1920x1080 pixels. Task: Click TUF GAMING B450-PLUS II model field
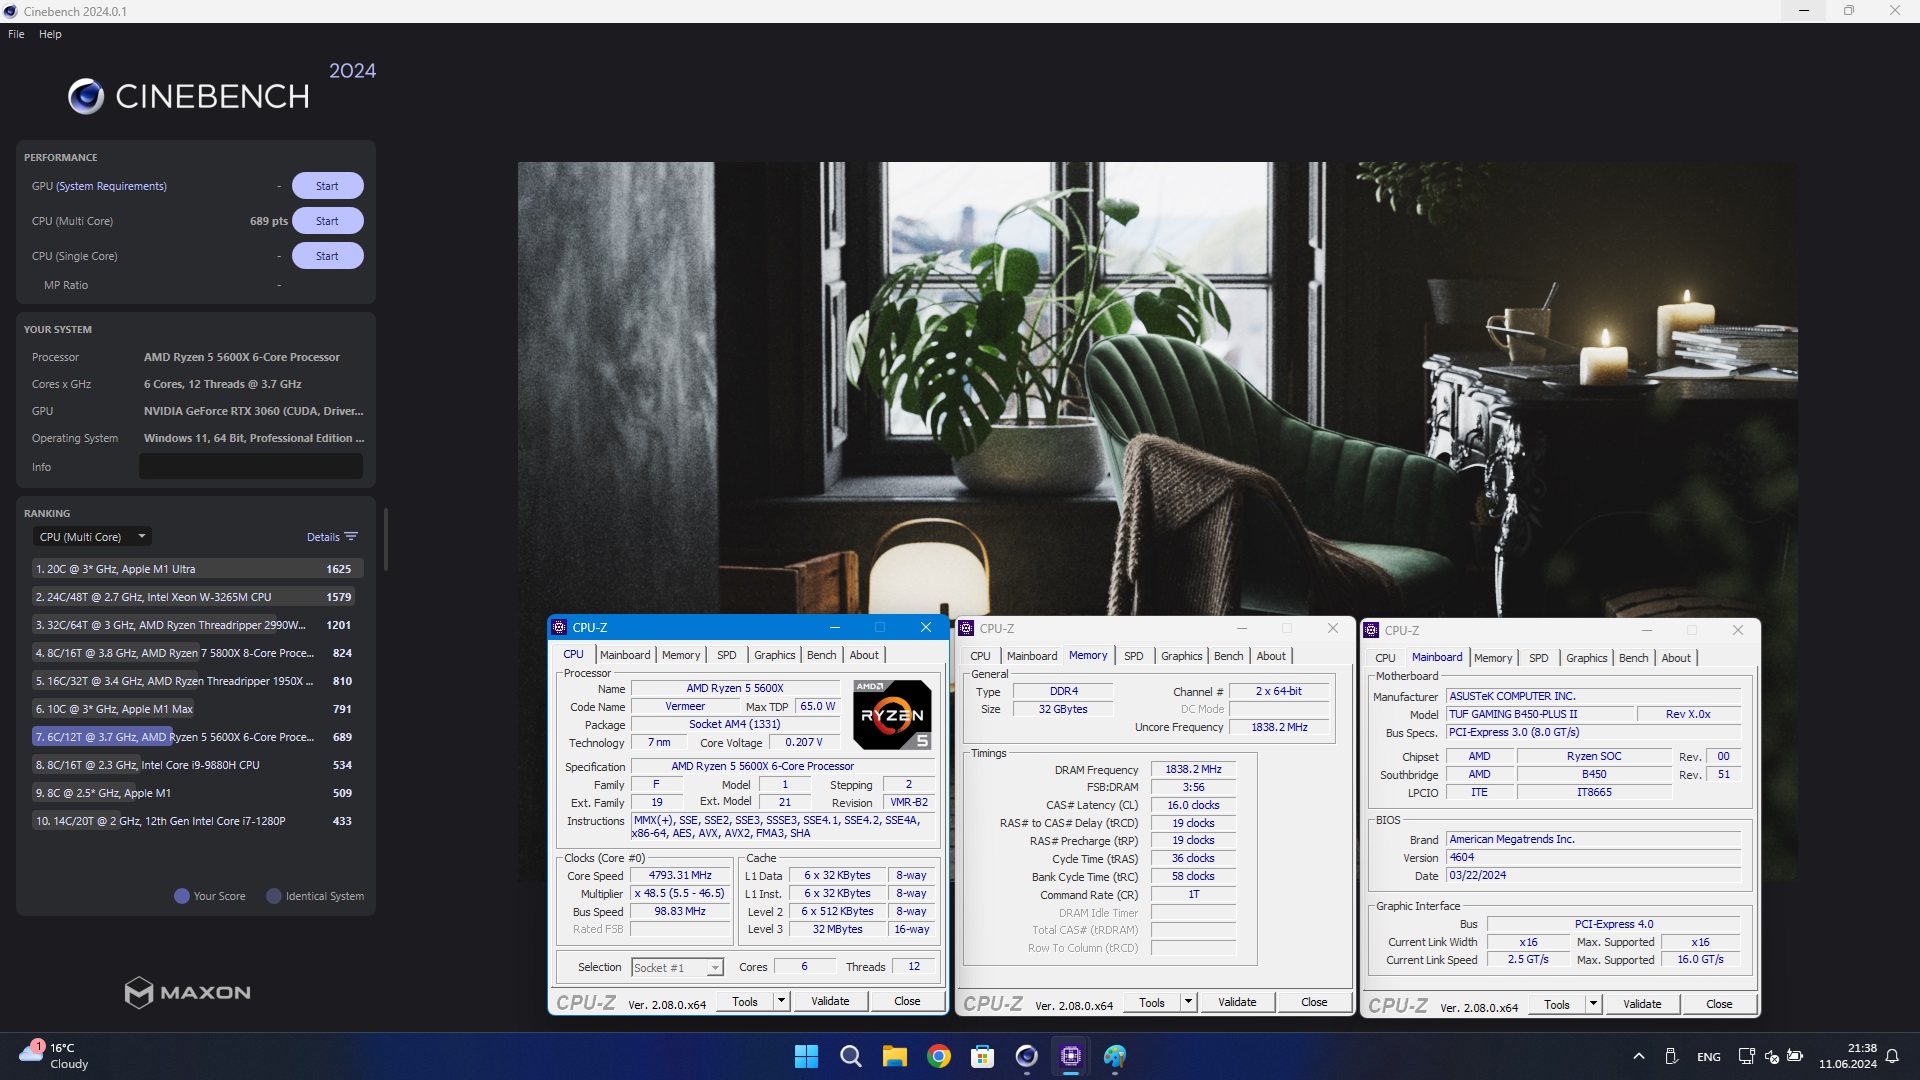point(1540,714)
